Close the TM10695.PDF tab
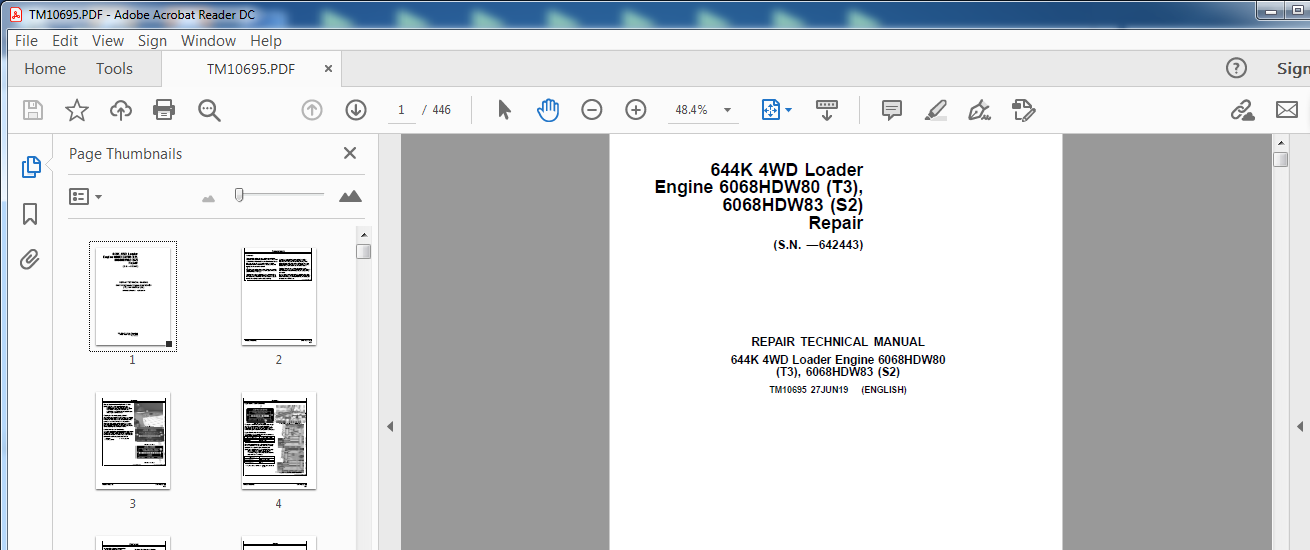The height and width of the screenshot is (550, 1310). pyautogui.click(x=328, y=69)
